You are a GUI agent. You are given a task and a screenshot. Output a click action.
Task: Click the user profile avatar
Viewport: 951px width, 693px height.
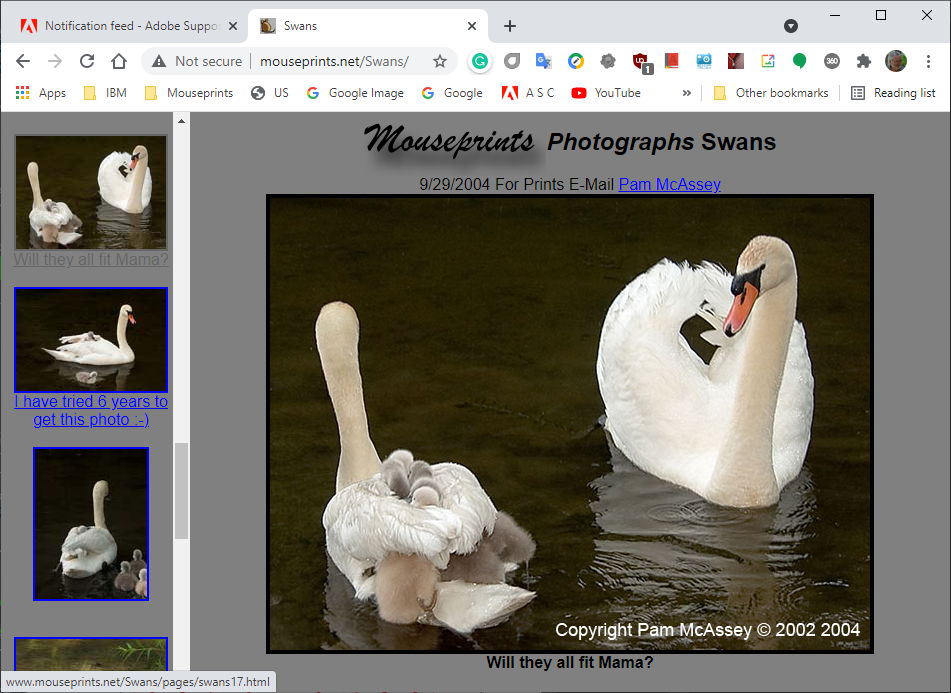pos(896,61)
